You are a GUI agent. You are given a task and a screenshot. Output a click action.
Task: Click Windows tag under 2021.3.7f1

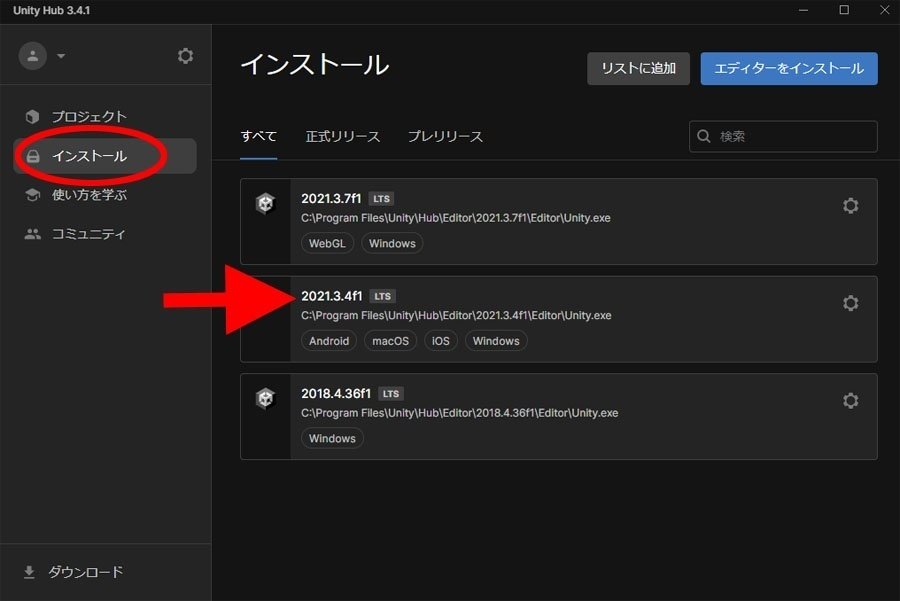coord(392,243)
